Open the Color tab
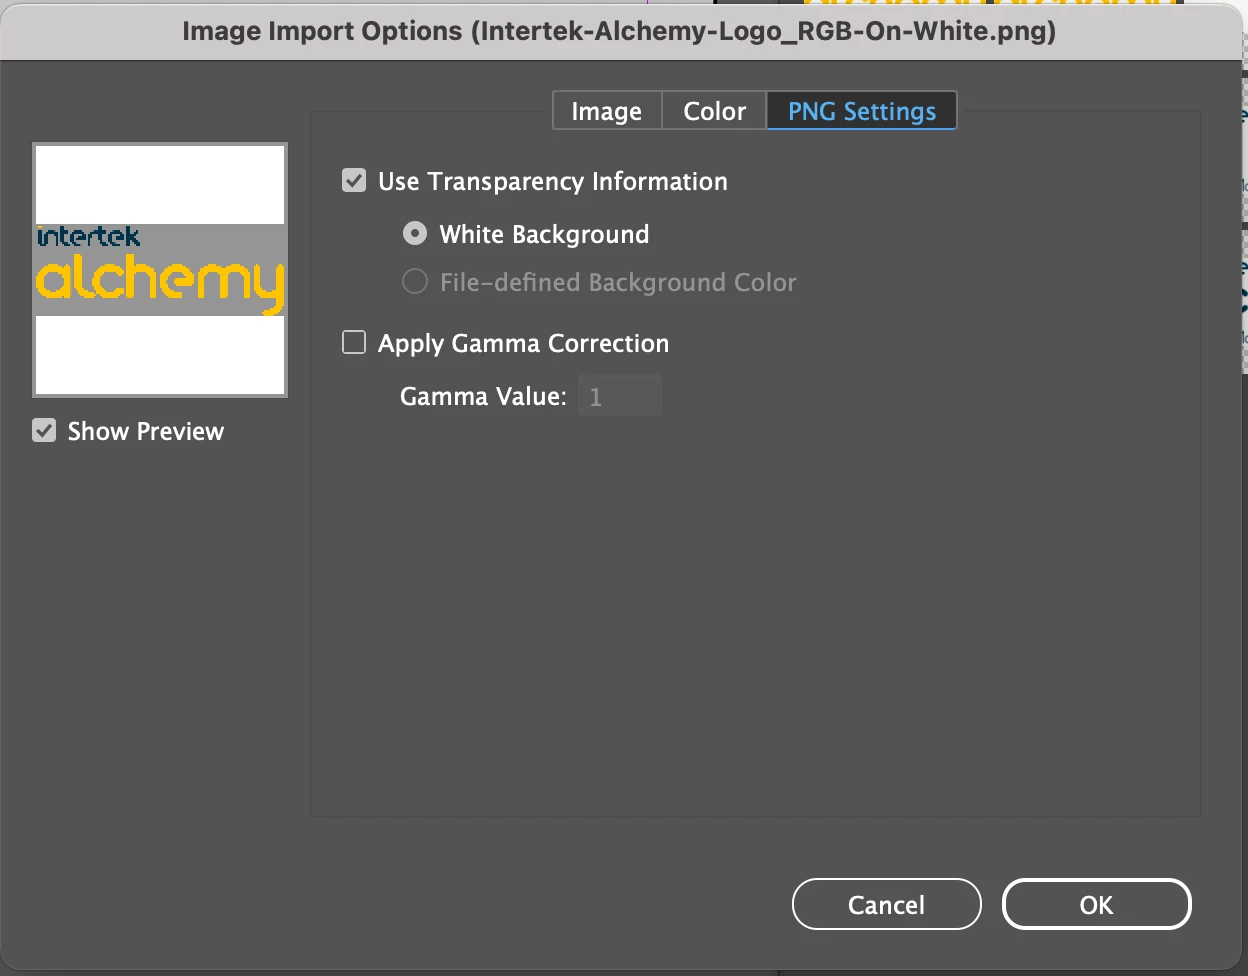The height and width of the screenshot is (976, 1248). pyautogui.click(x=714, y=111)
